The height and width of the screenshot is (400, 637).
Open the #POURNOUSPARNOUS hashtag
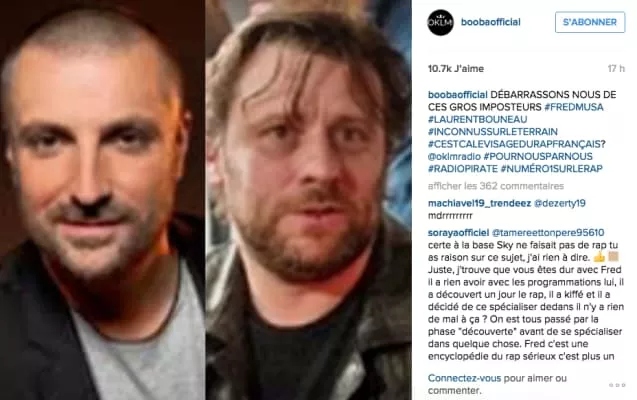pos(538,156)
